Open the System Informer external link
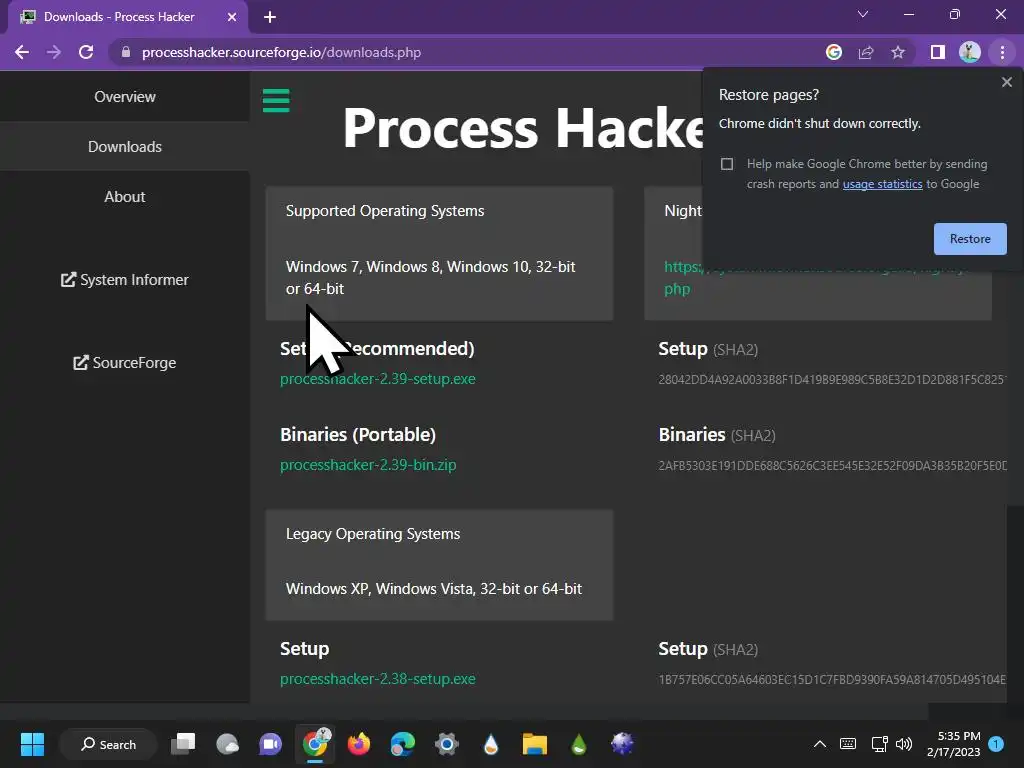Screen dimensions: 1024x768 [125, 280]
